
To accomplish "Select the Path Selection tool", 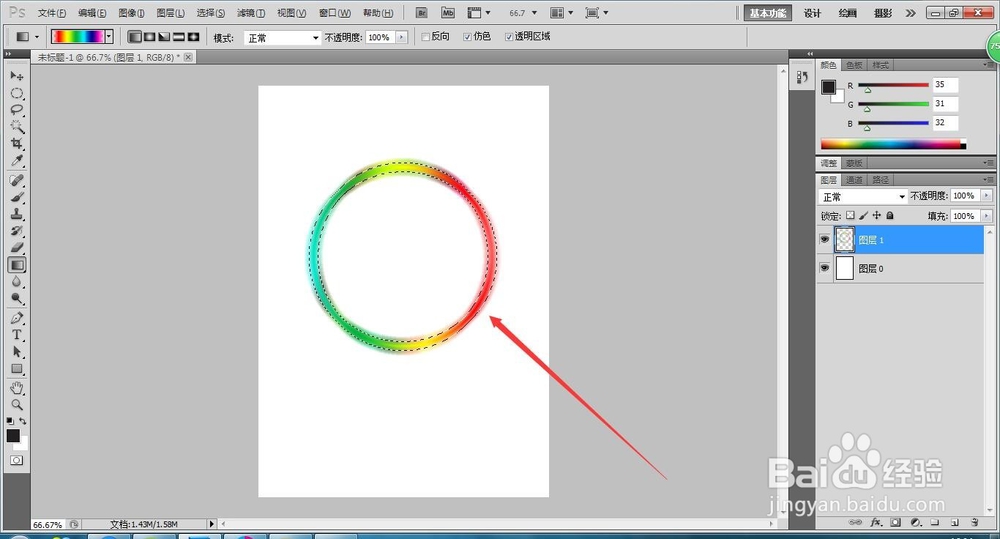I will (17, 351).
